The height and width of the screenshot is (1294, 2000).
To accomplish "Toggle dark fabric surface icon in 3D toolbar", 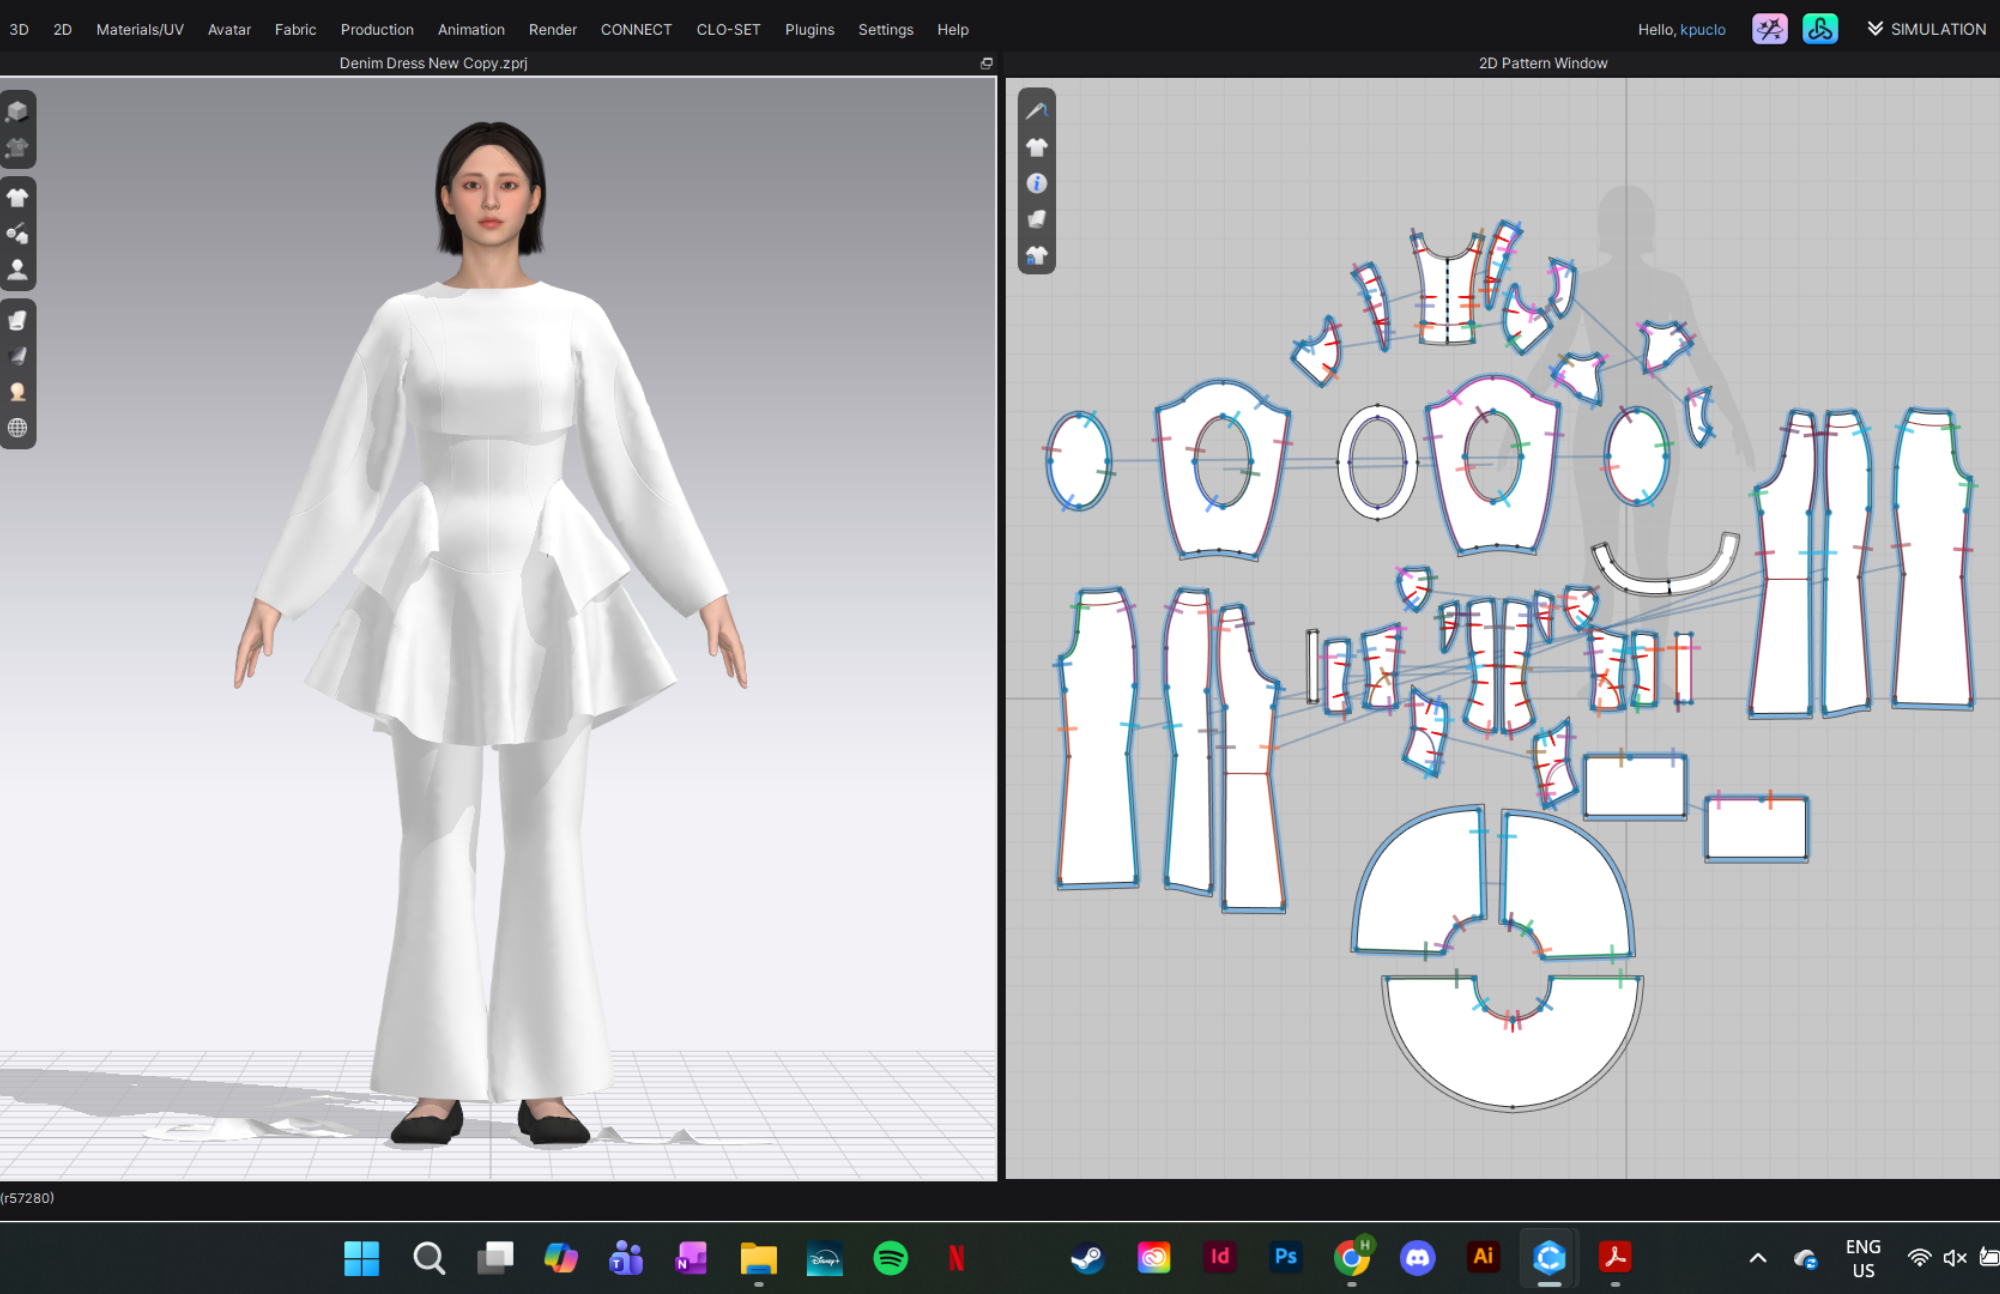I will (17, 356).
